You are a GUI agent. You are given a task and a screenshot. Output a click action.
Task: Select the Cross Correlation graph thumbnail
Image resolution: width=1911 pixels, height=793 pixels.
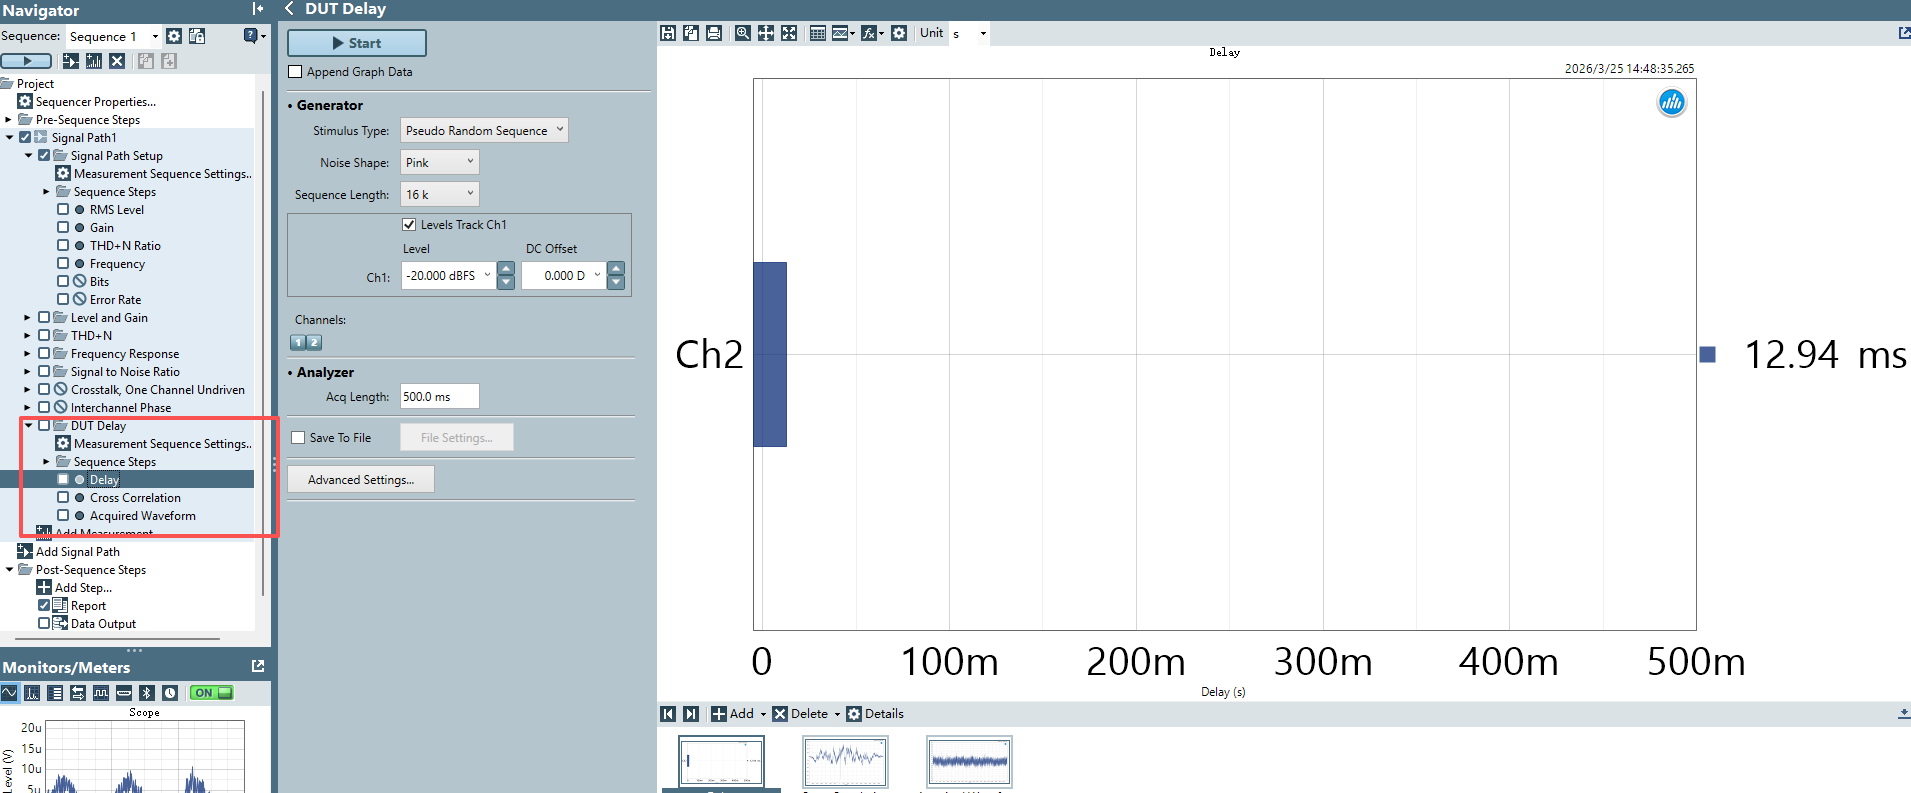tap(845, 762)
